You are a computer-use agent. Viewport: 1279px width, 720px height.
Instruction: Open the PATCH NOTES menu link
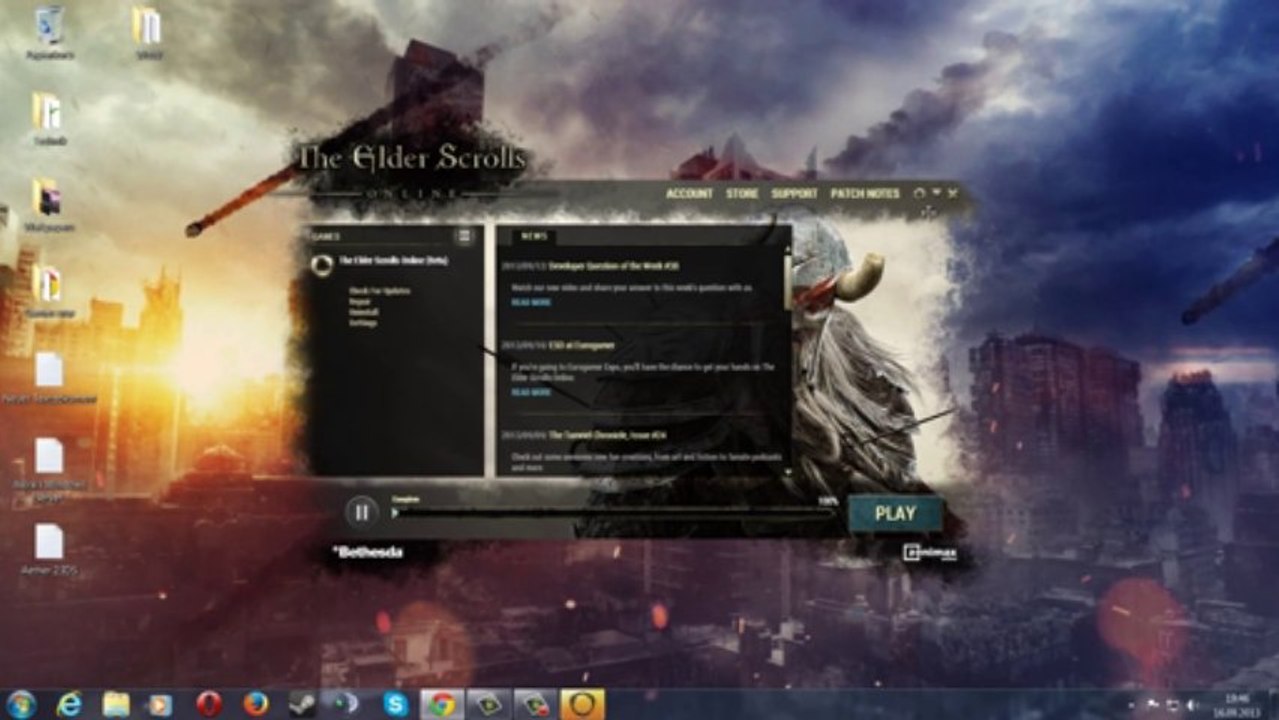865,193
